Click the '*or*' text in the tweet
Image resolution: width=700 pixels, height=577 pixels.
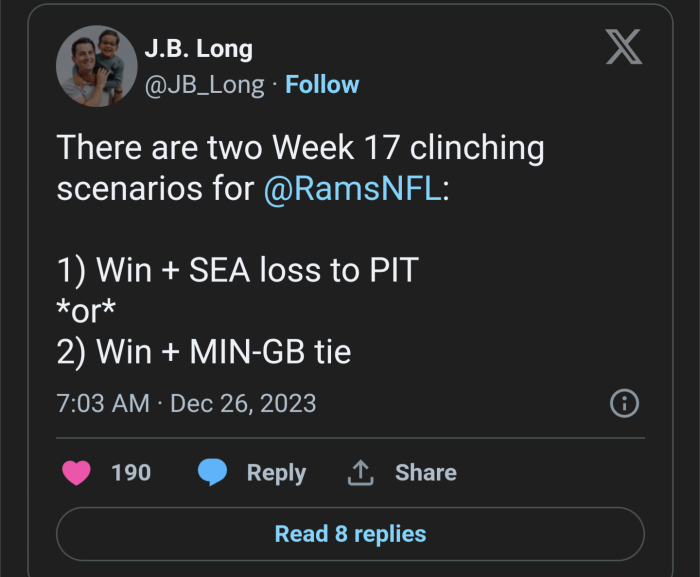coord(87,311)
